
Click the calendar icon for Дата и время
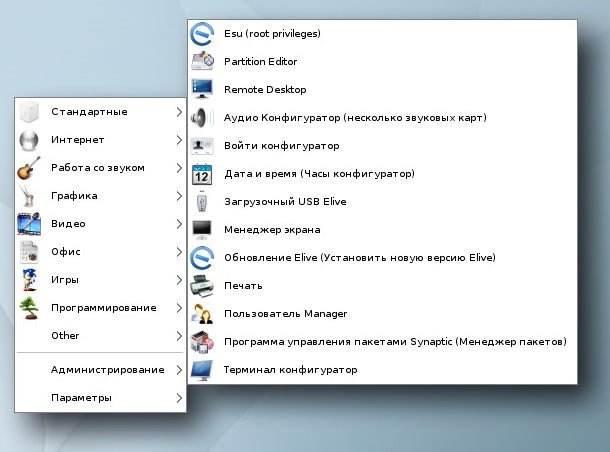tap(202, 174)
